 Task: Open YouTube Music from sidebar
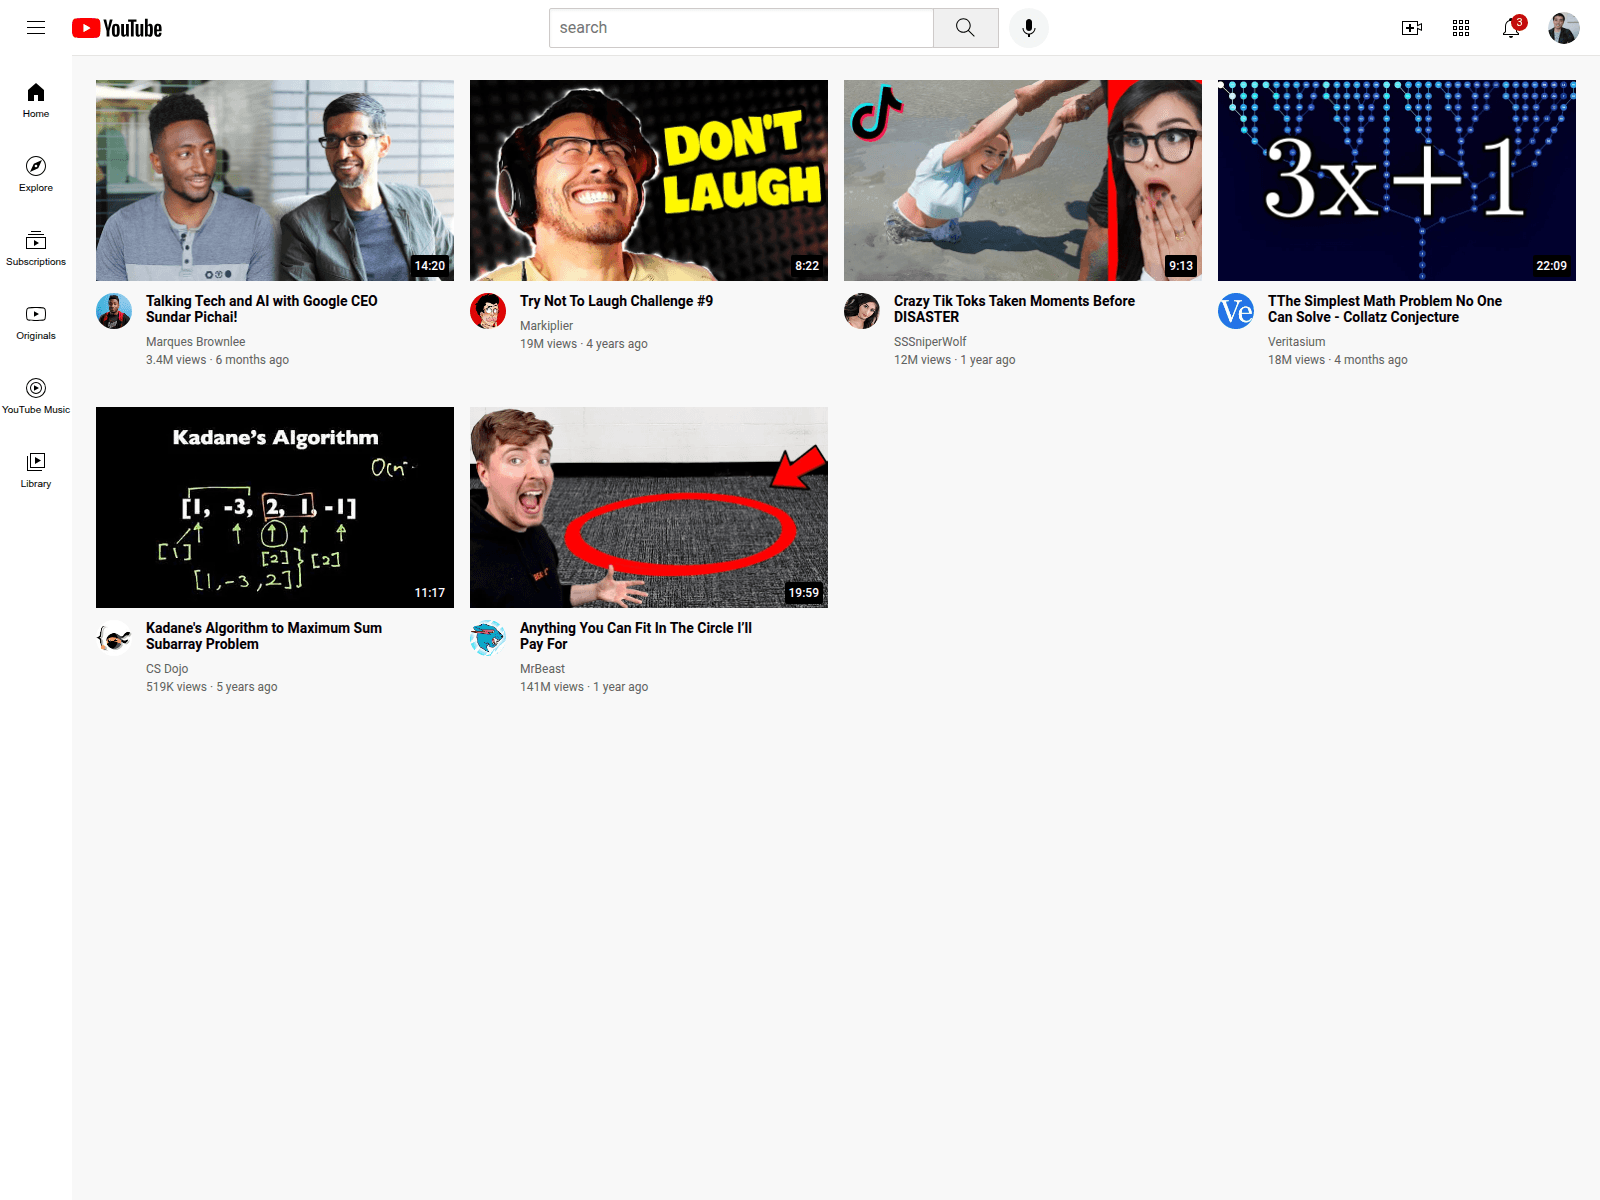[x=36, y=396]
